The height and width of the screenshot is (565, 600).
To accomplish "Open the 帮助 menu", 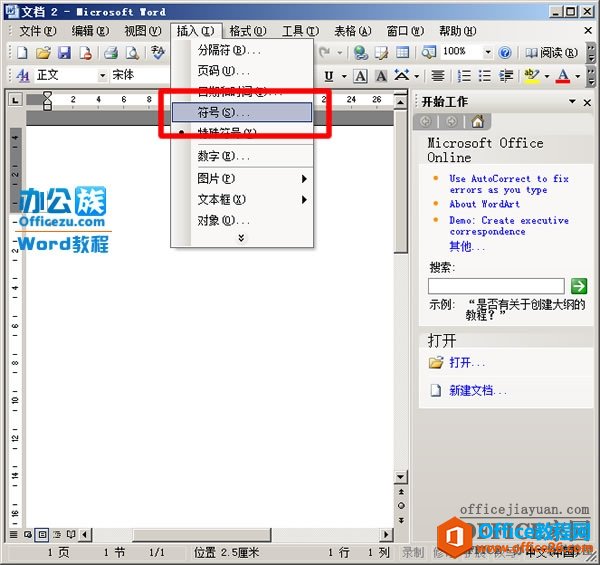I will click(458, 31).
